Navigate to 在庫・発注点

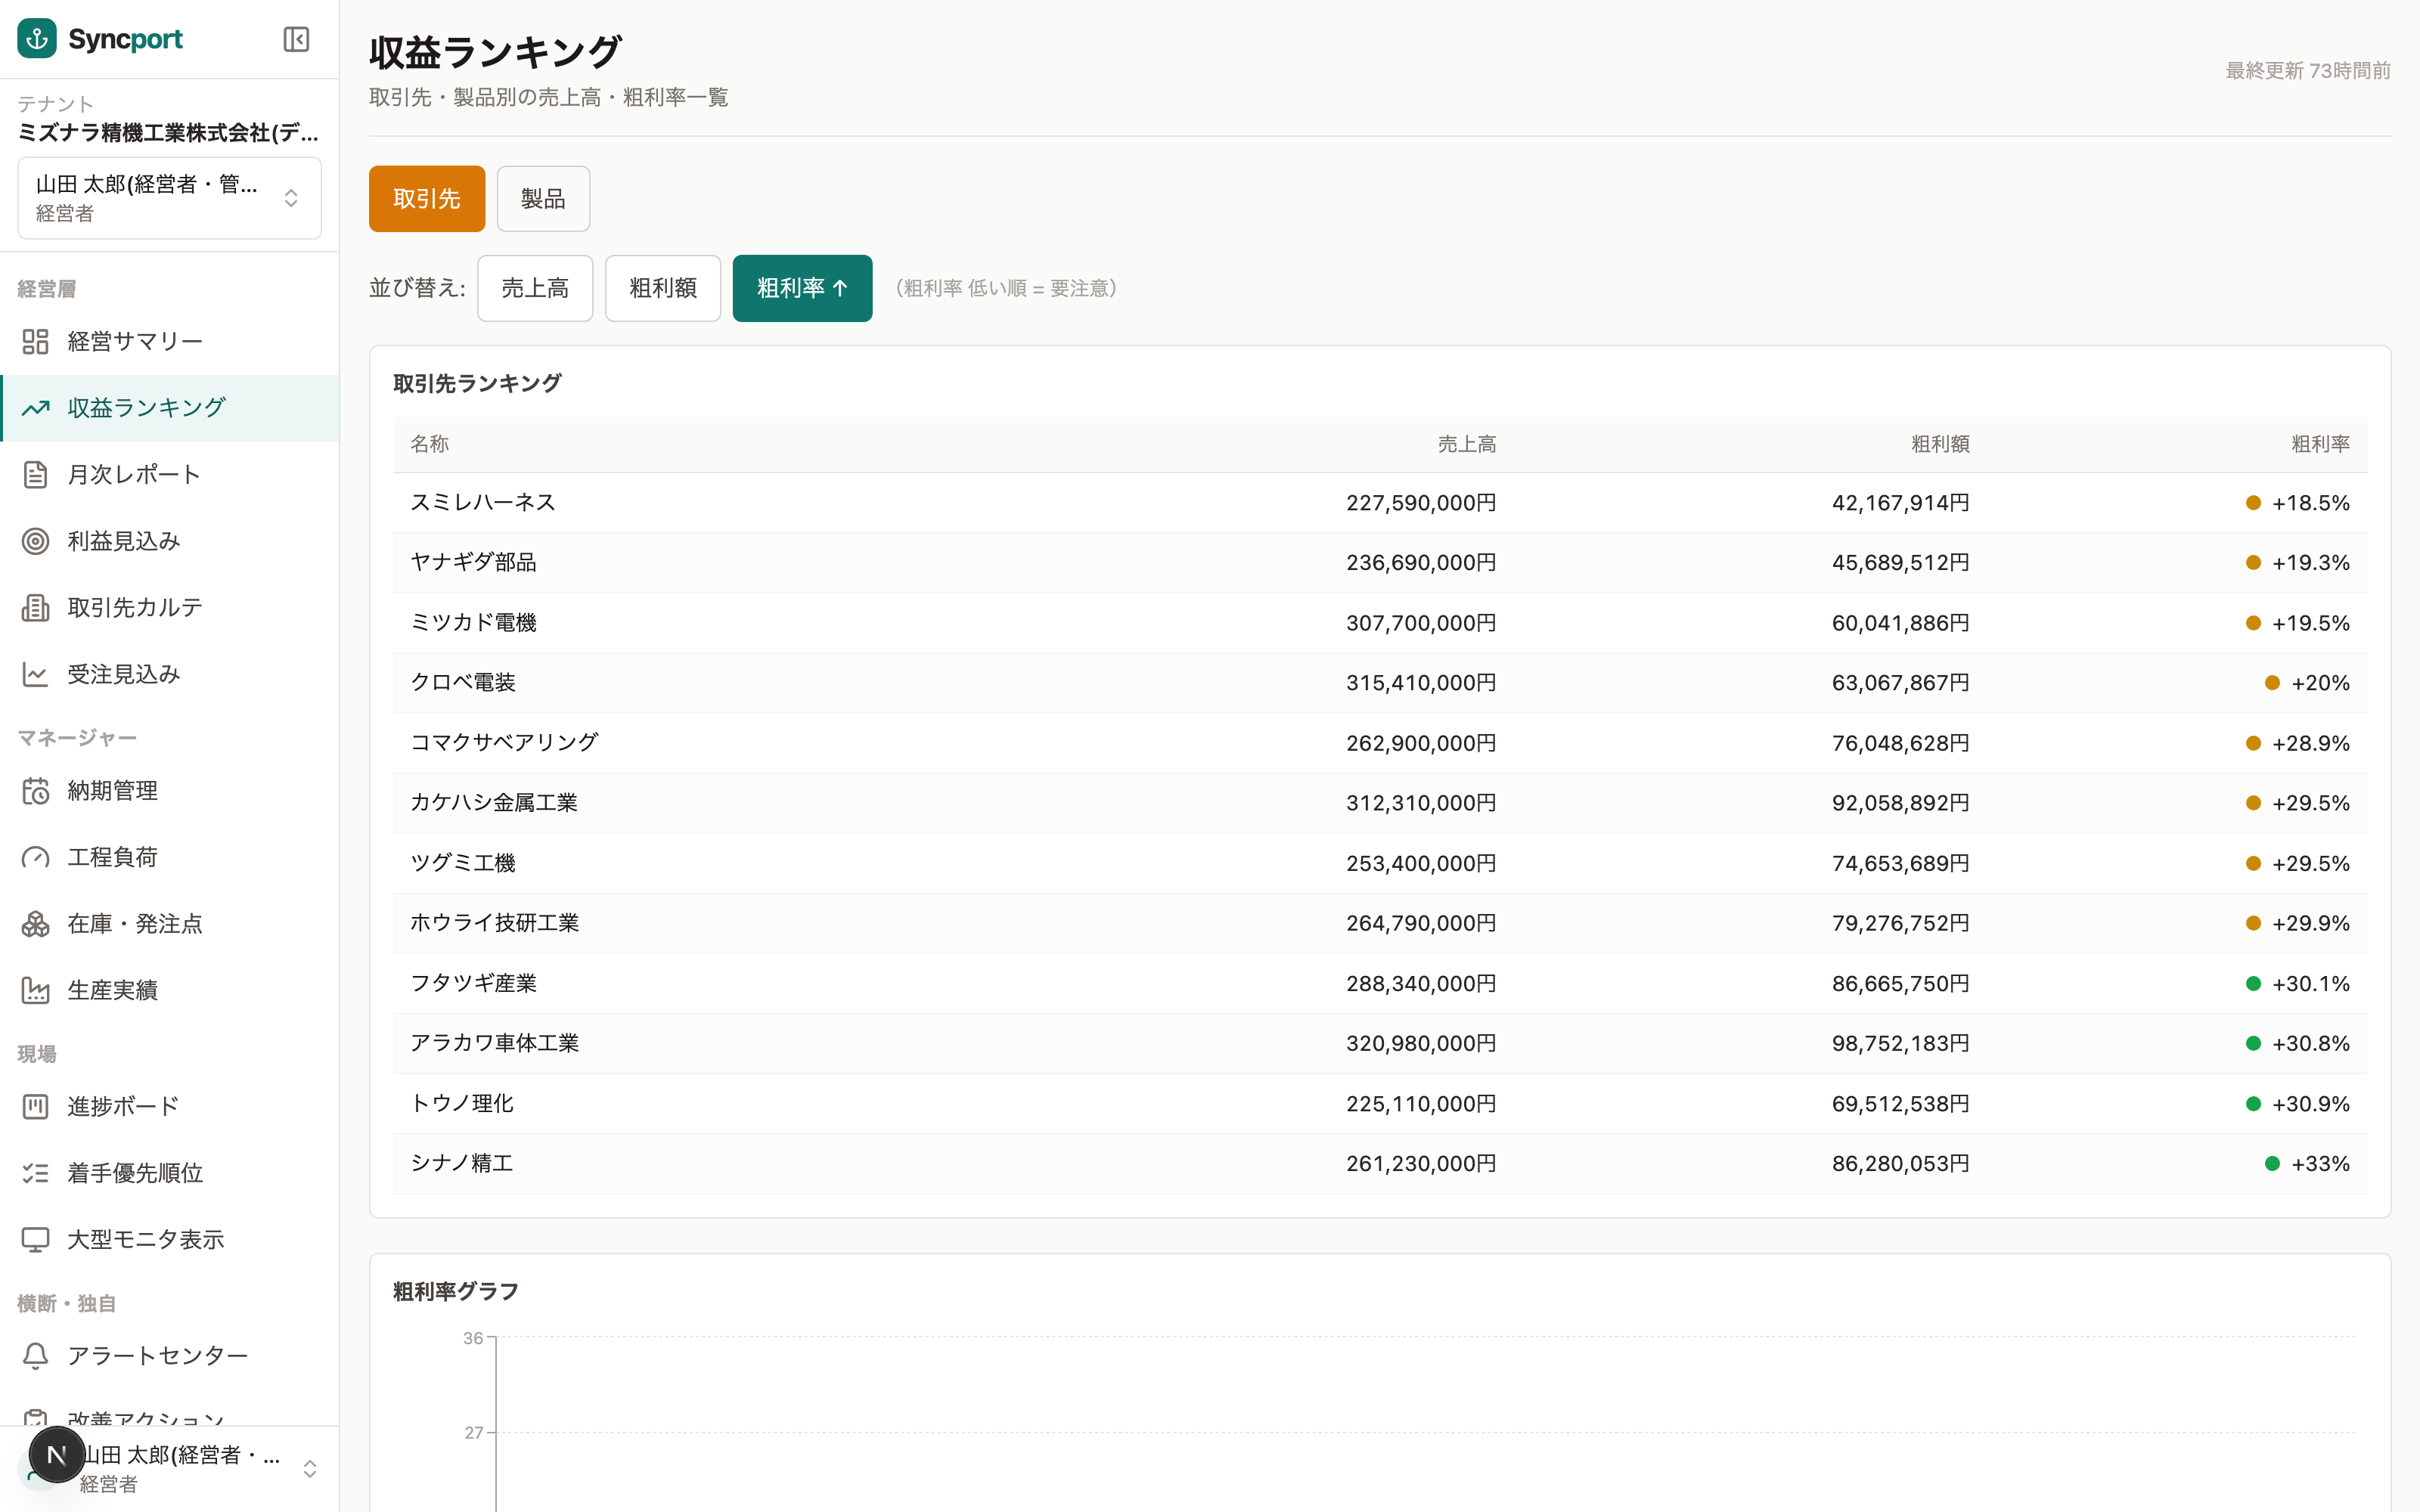point(169,924)
